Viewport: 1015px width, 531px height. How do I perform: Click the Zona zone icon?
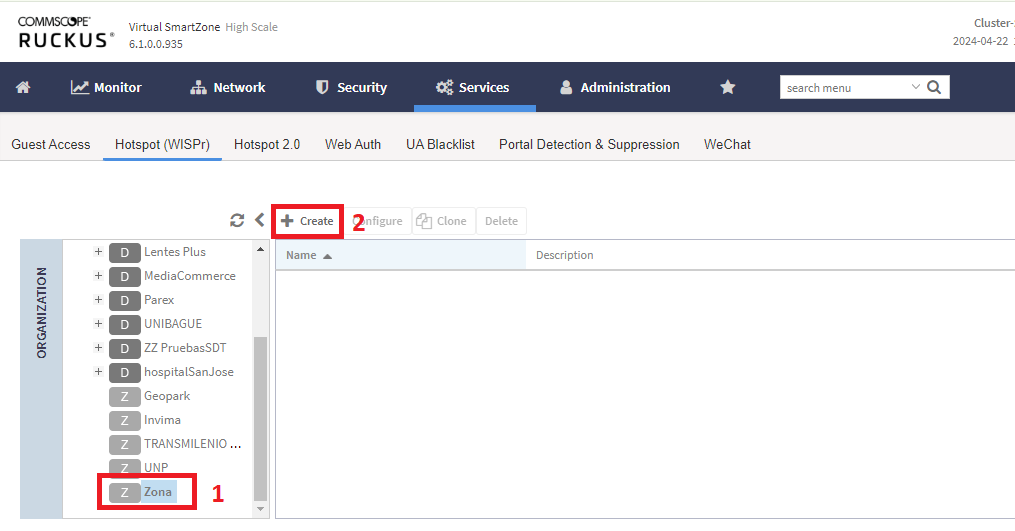tap(124, 492)
